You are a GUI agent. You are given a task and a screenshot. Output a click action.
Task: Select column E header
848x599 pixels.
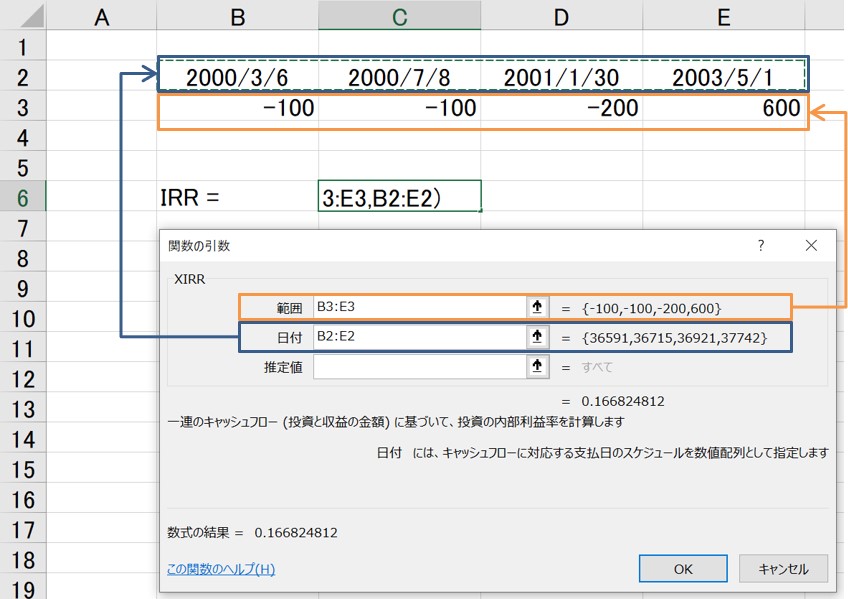724,15
